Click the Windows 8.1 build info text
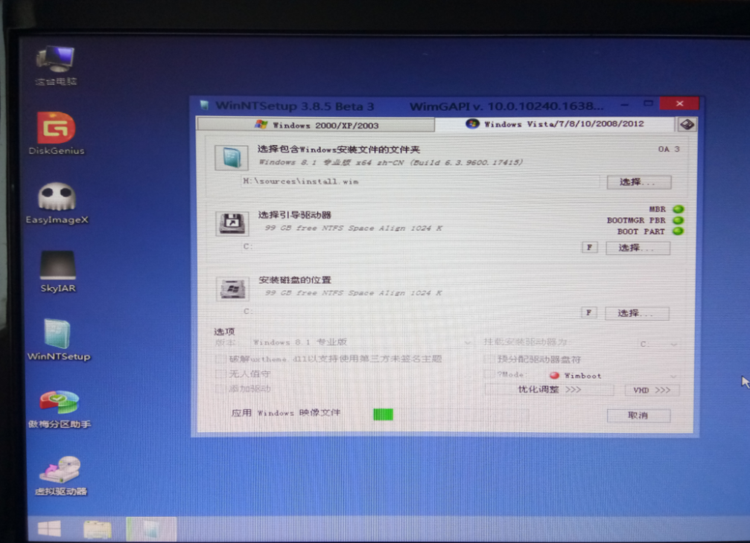Screen dimensions: 750x543 [390, 162]
